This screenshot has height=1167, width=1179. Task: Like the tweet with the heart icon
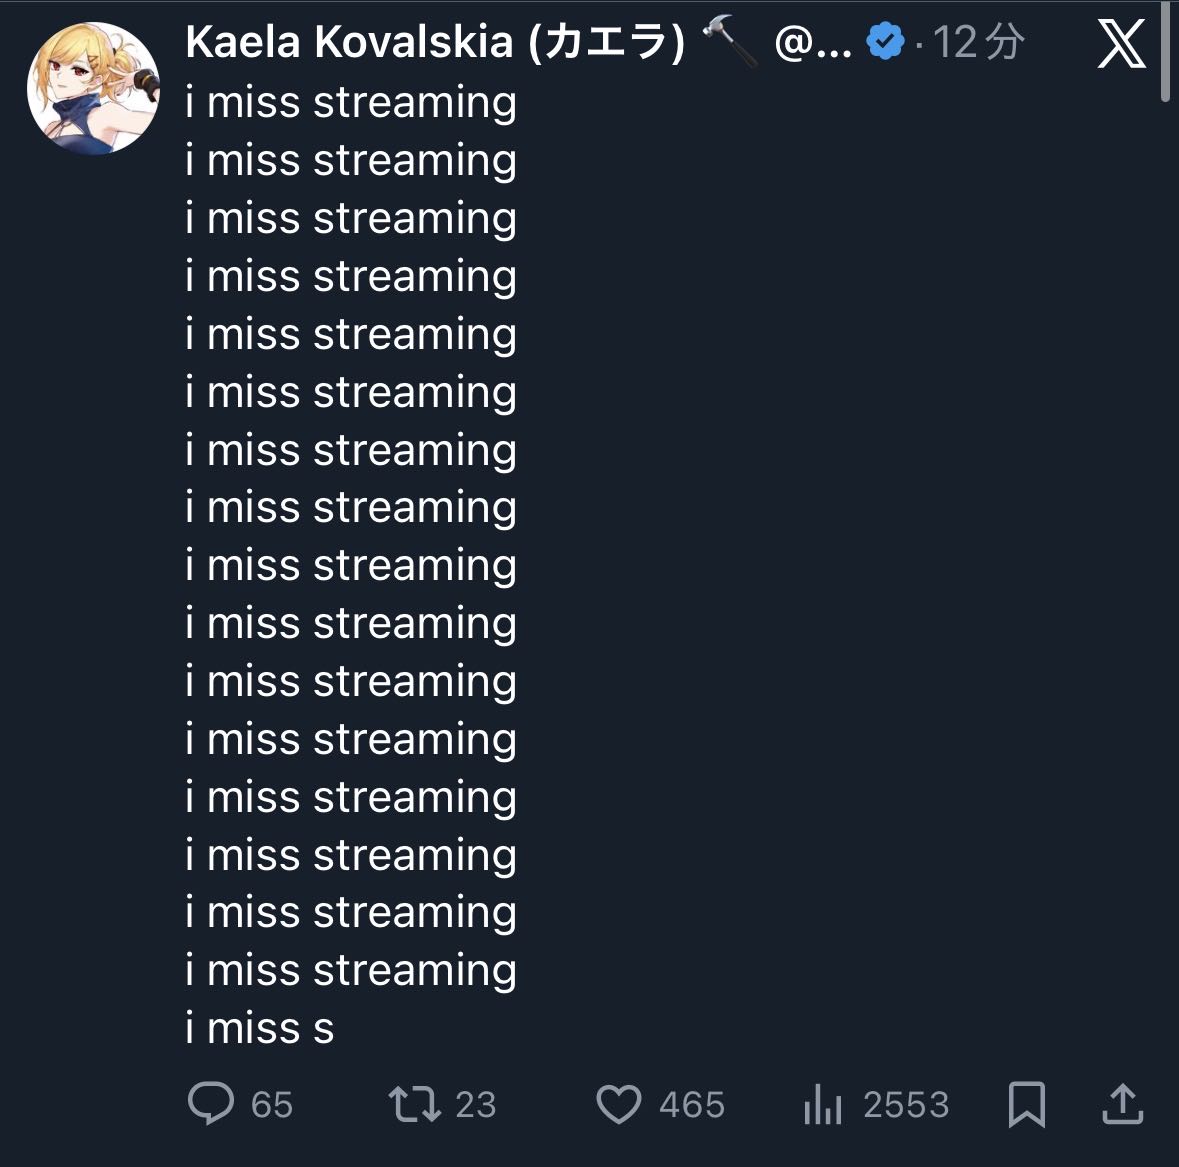(x=618, y=1104)
